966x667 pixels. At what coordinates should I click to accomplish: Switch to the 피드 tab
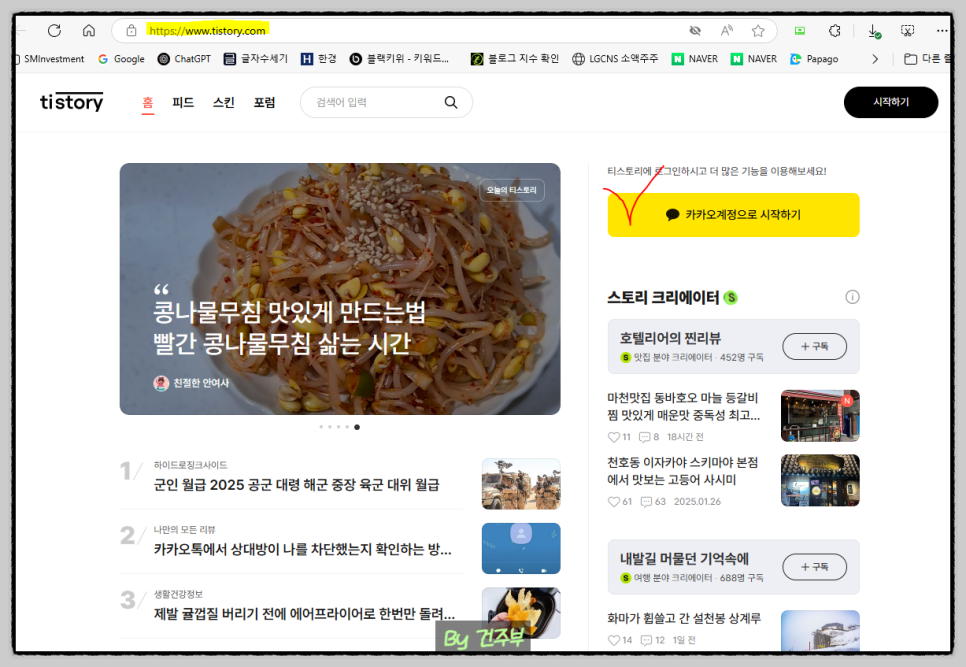click(x=183, y=102)
